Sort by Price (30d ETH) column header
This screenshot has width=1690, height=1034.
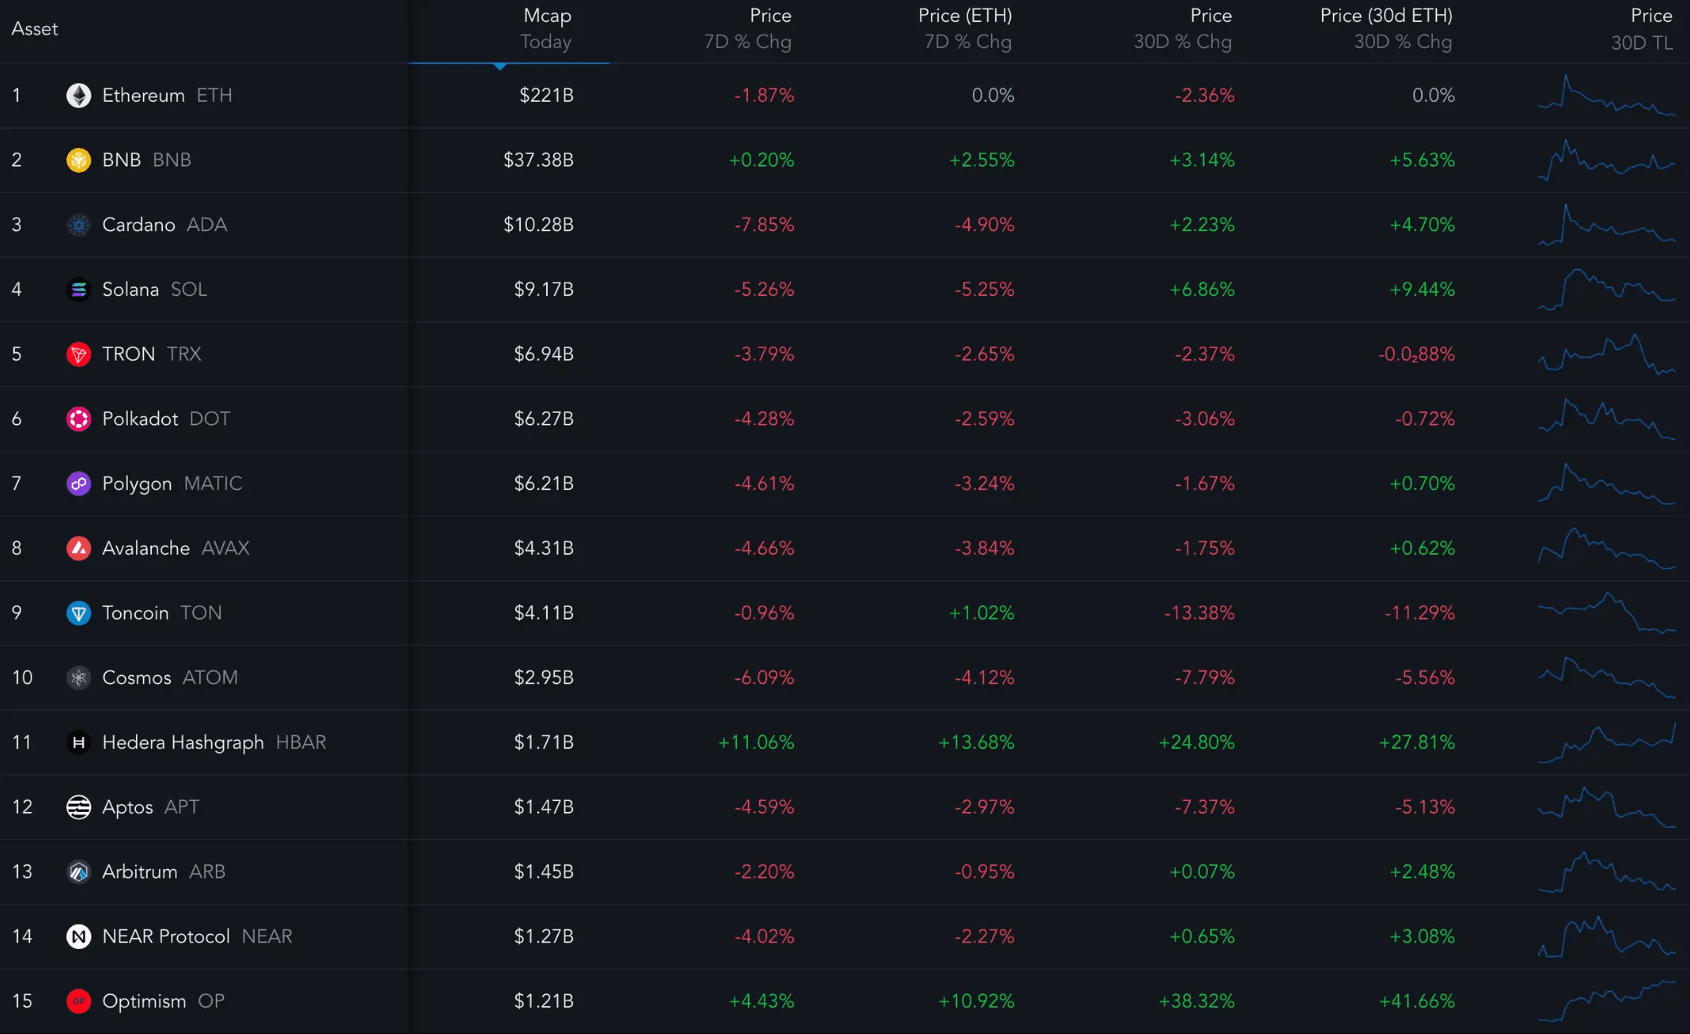[1386, 29]
